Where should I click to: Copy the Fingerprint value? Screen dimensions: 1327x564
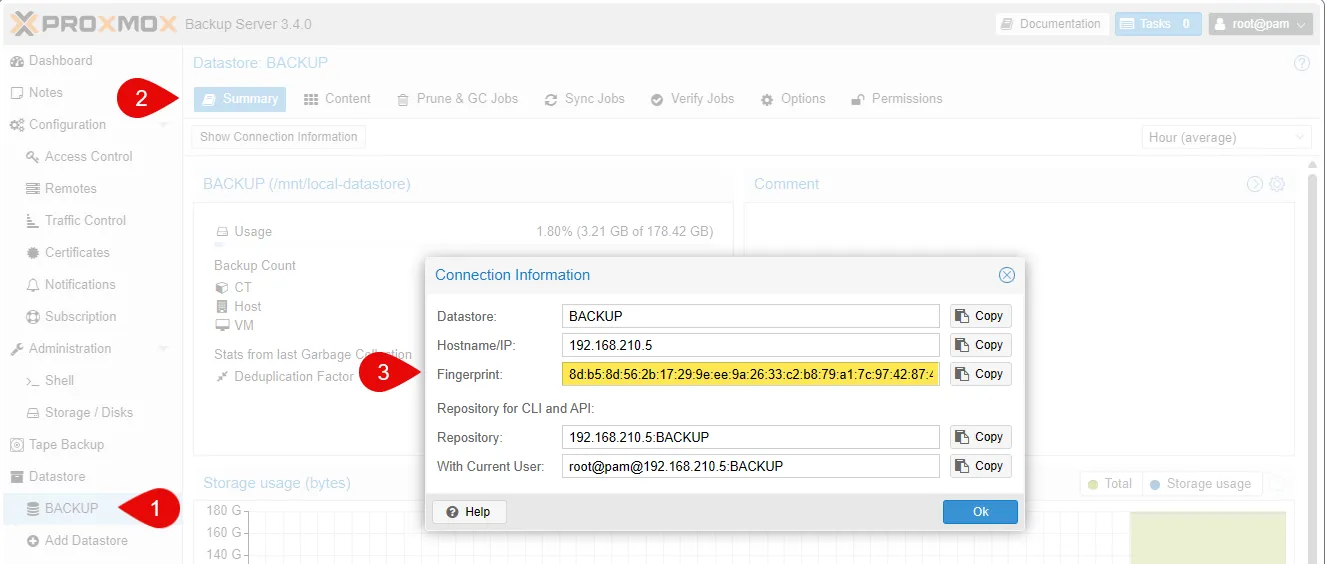[x=980, y=374]
